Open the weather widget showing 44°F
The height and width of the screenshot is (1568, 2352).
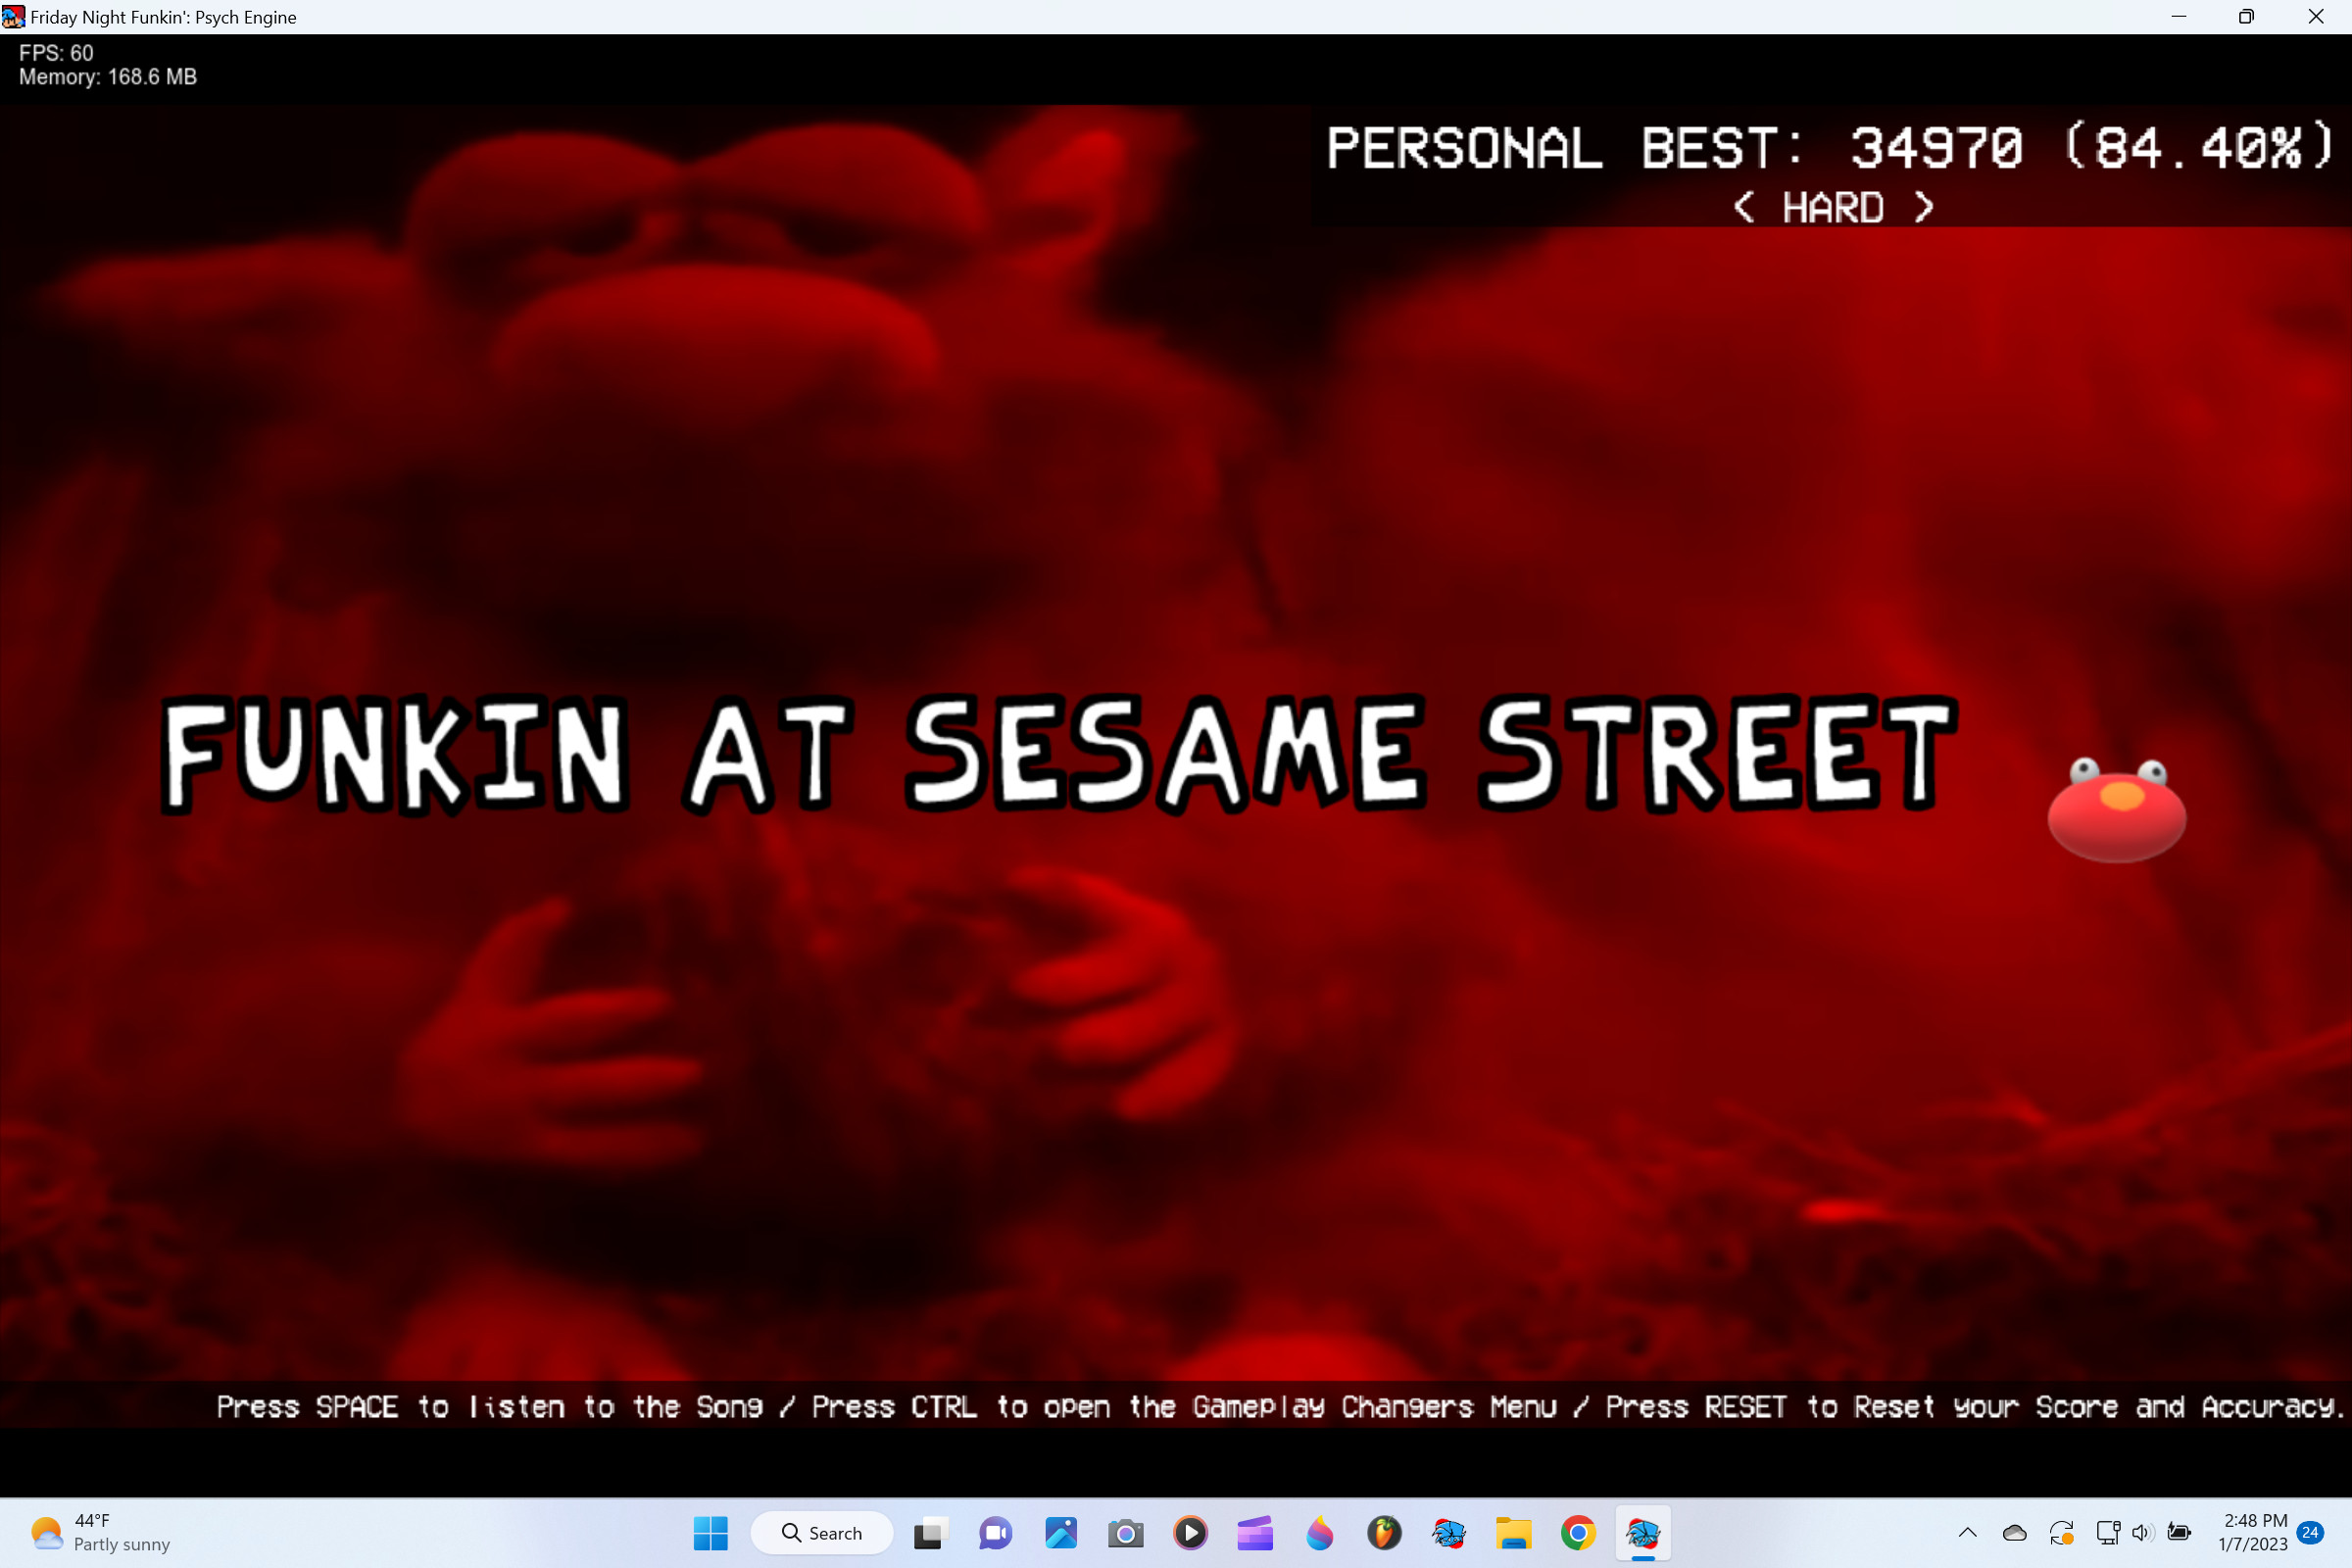97,1533
